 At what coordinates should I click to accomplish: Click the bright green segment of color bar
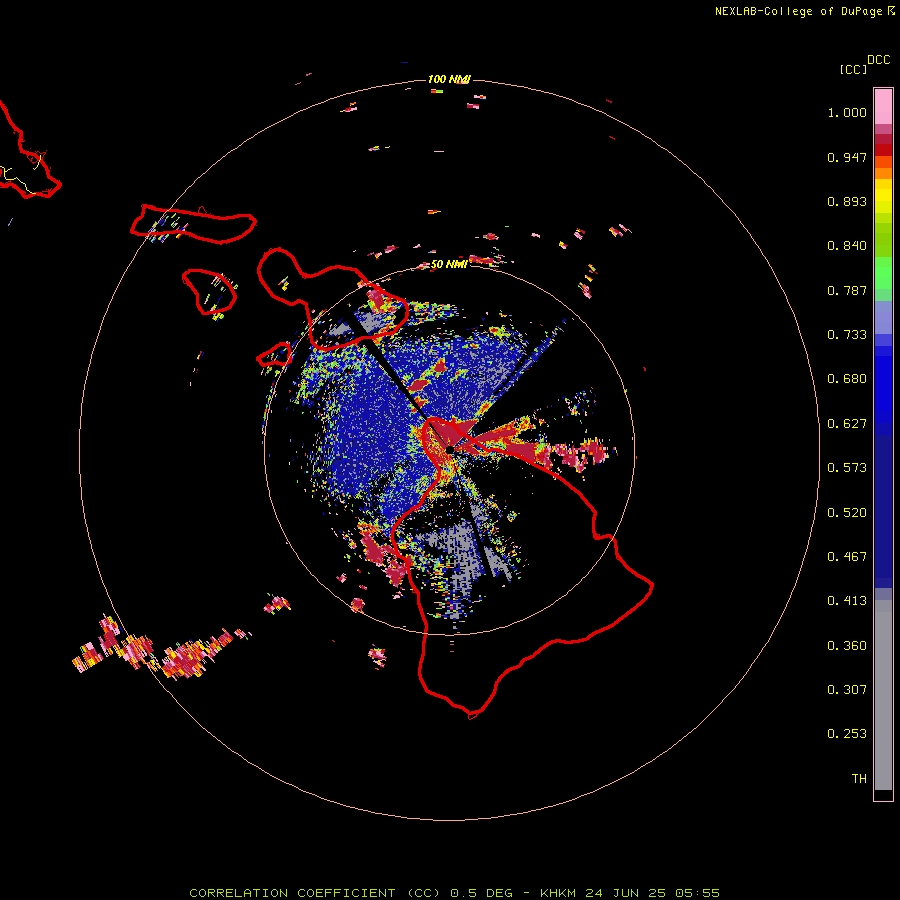[883, 273]
